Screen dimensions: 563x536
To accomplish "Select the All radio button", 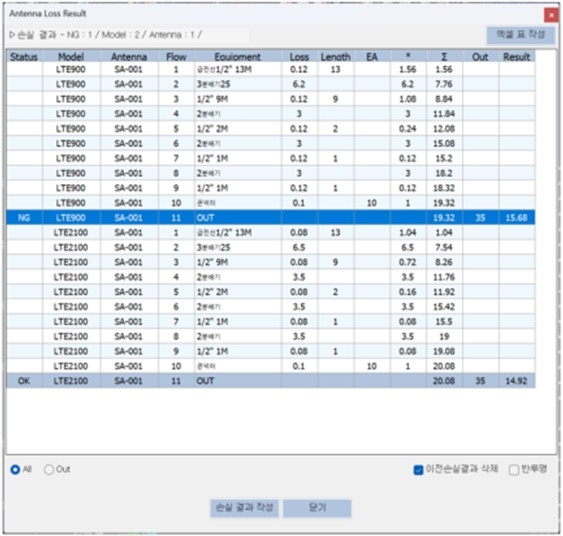I will click(x=15, y=469).
